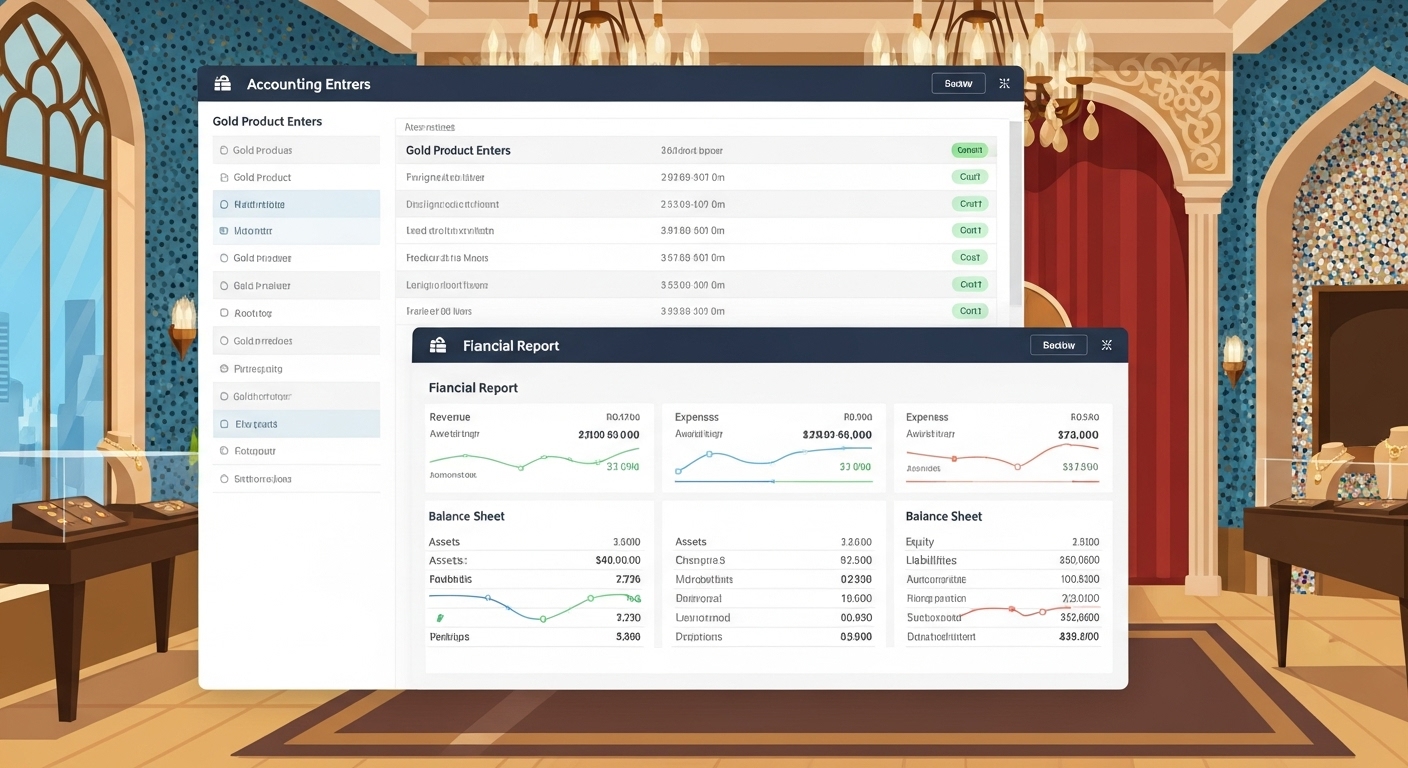Click the briefcase icon in Fiancial Report title bar

click(437, 345)
